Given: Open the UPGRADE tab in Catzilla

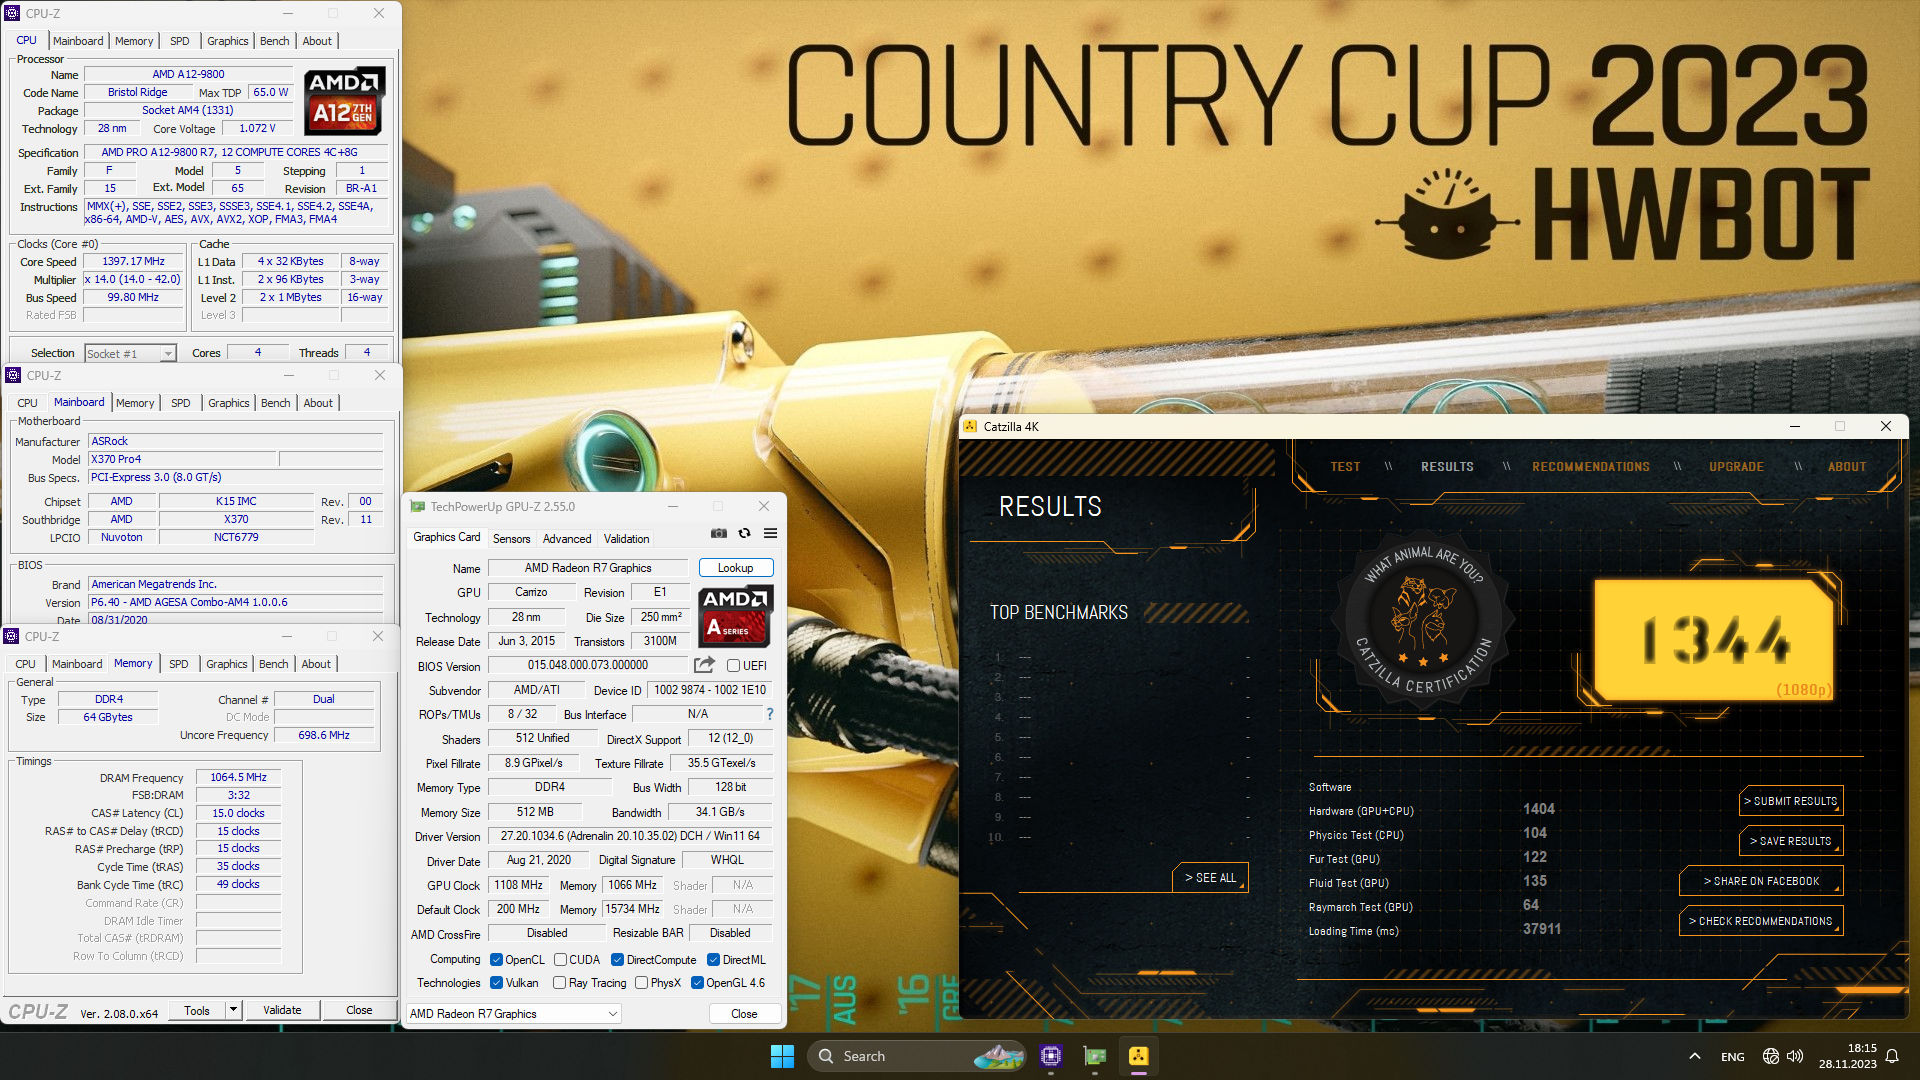Looking at the screenshot, I should tap(1736, 467).
